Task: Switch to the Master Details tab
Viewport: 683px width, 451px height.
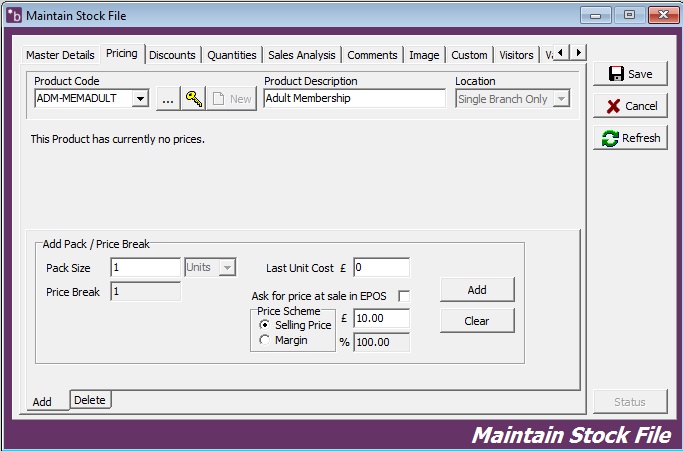Action: [x=60, y=55]
